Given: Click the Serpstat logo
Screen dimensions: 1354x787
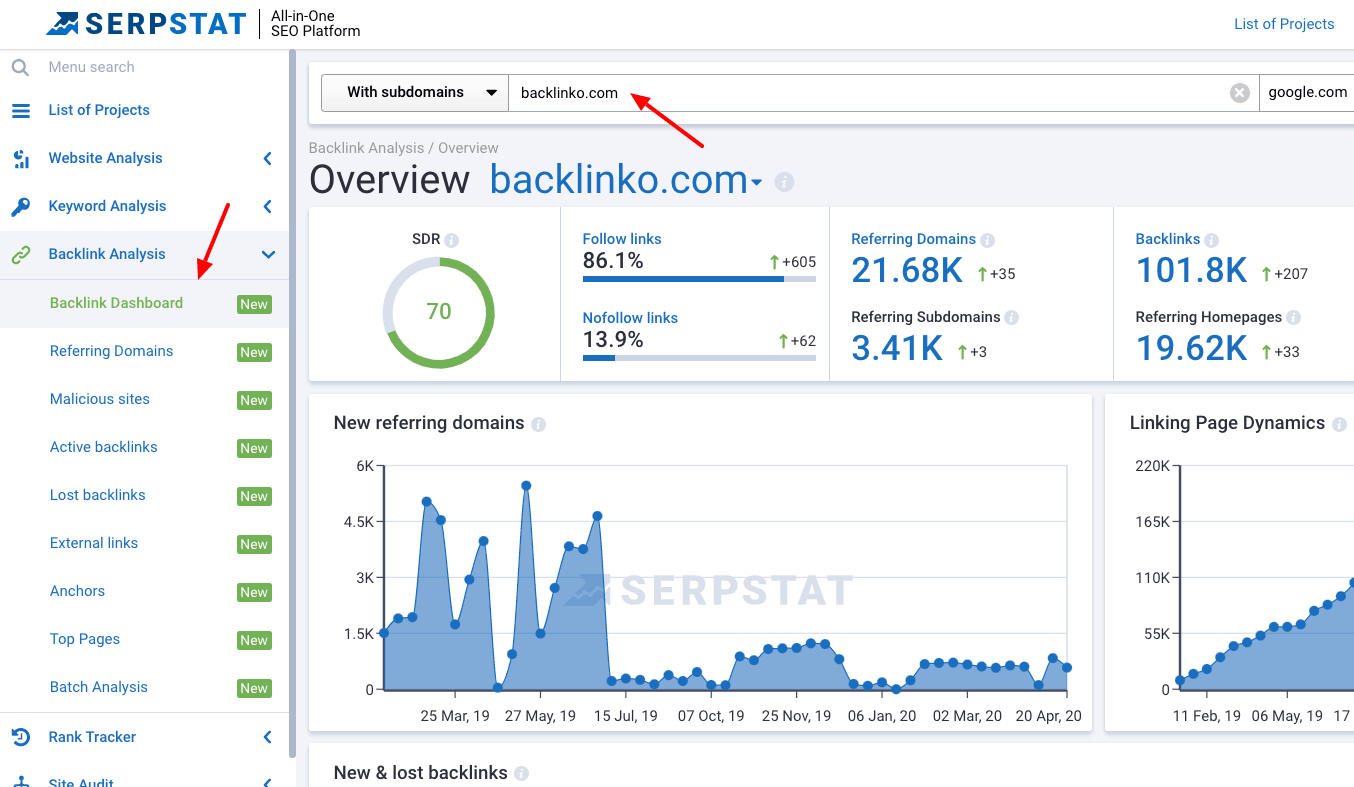Looking at the screenshot, I should point(146,24).
